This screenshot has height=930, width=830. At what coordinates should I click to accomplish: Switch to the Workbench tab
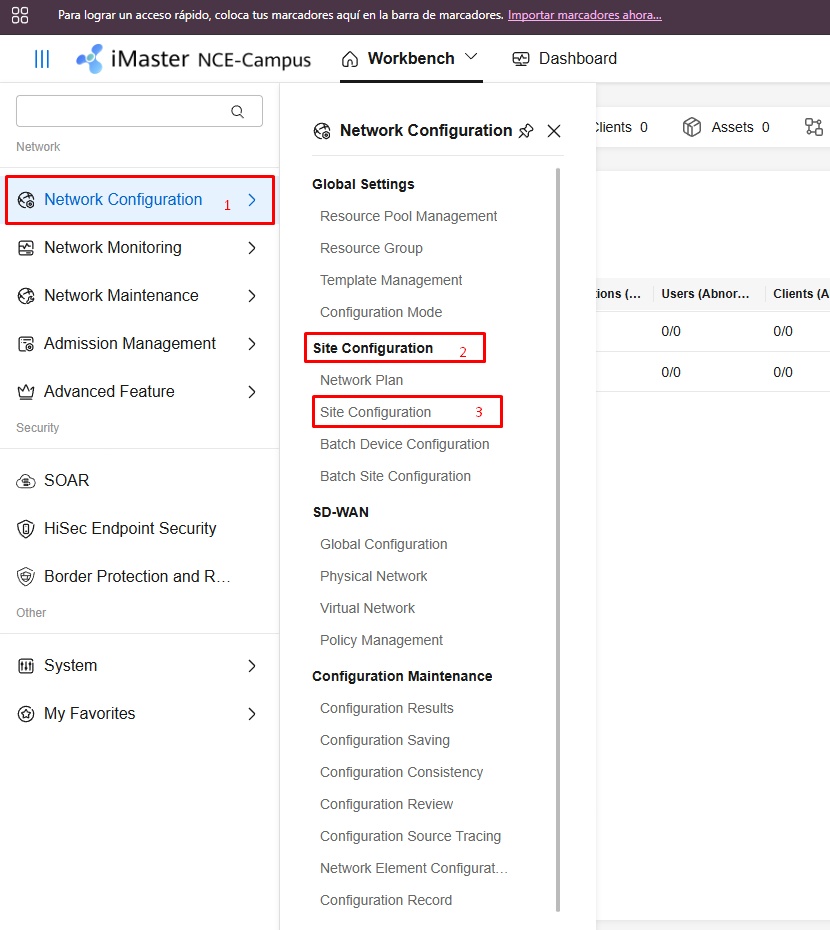coord(411,59)
